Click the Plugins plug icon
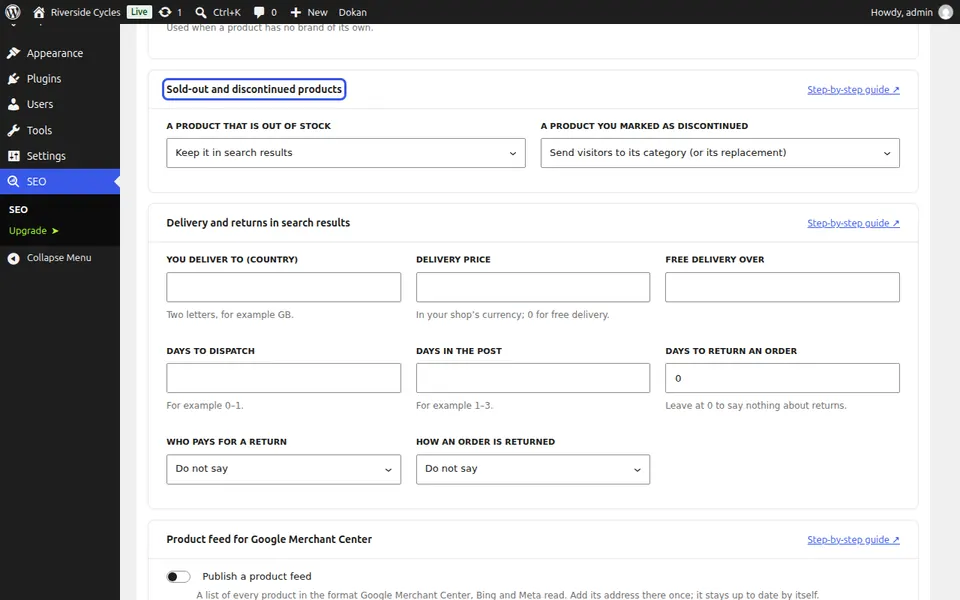 point(13,79)
